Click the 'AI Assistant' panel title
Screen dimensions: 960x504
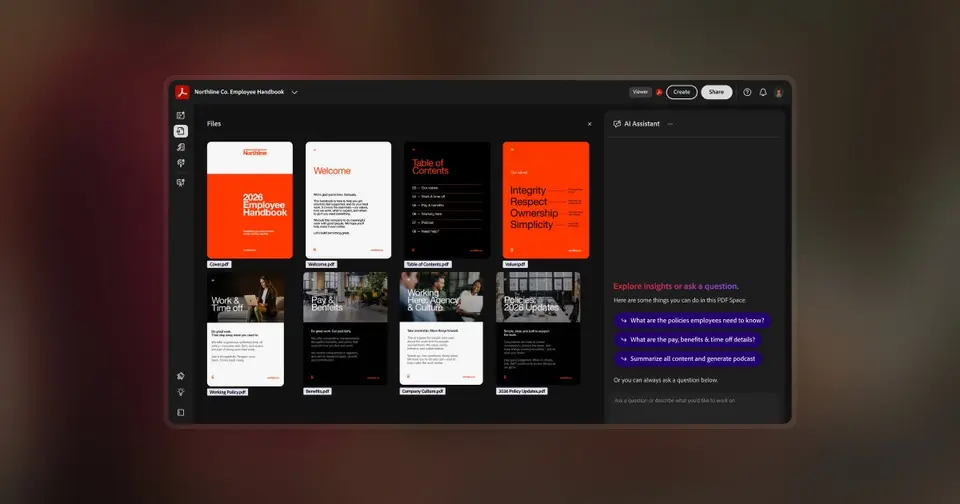tap(642, 124)
